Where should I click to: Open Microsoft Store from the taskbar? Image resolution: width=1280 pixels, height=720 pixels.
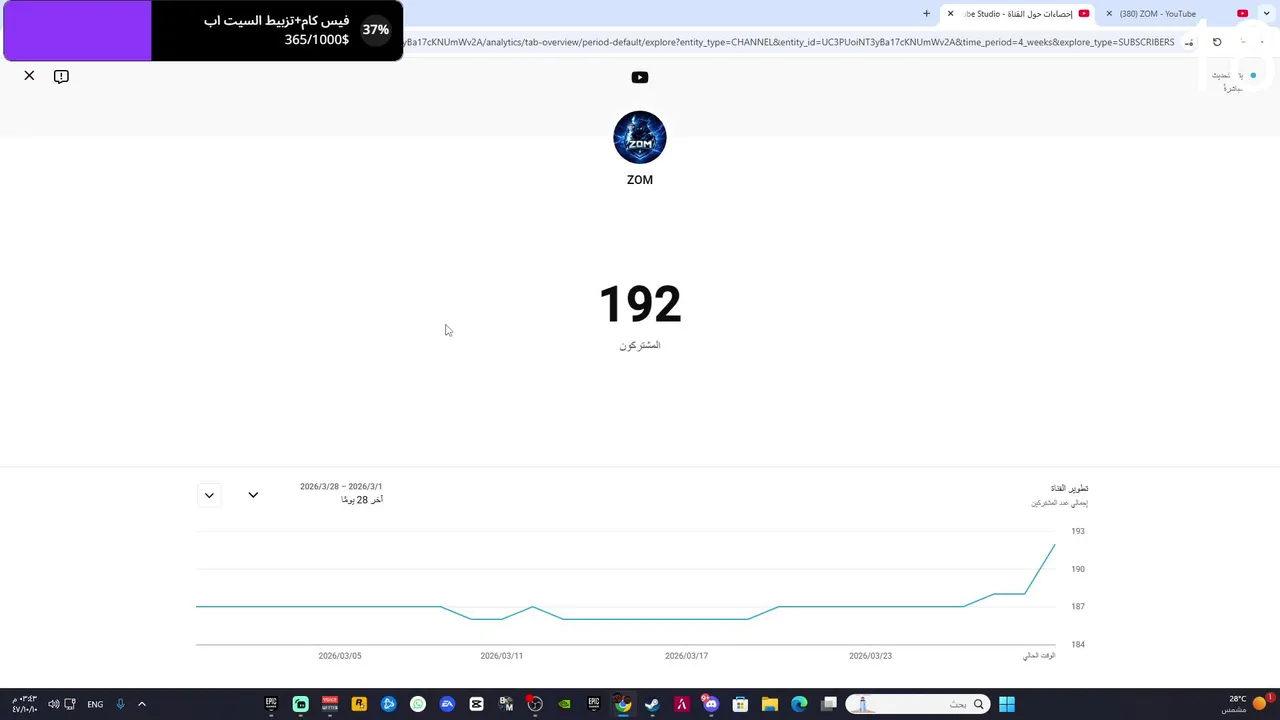click(x=740, y=704)
